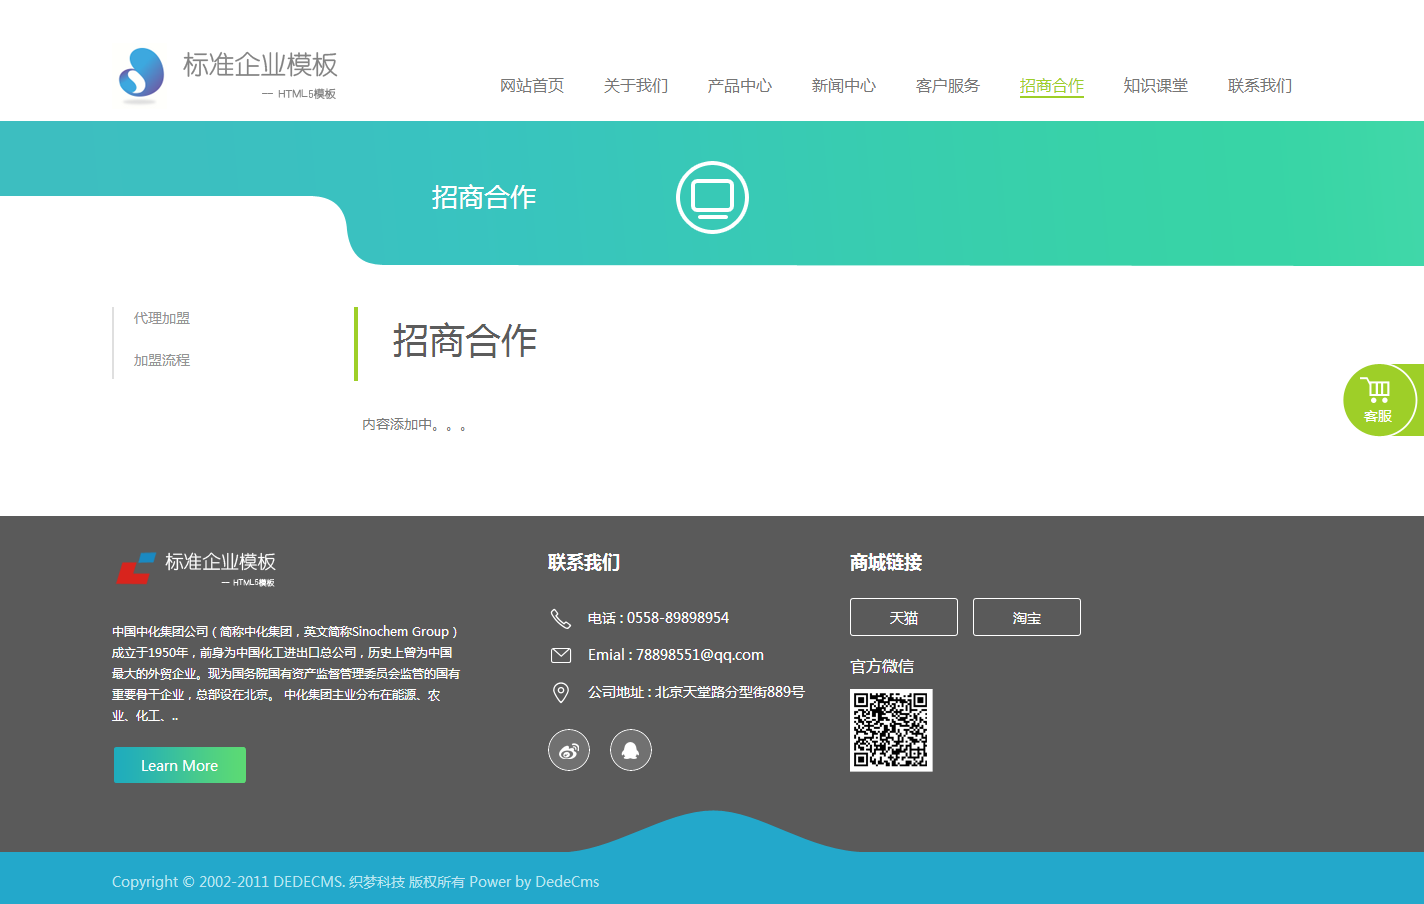Select 新闻中心 navigation item
Screen dimensions: 1424x904
844,86
